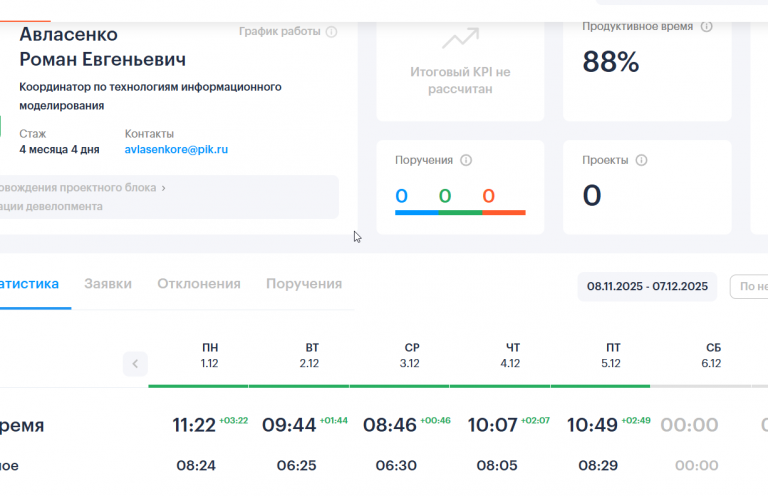Select the ЧТ 4.12 day column header
This screenshot has width=768, height=496.
pyautogui.click(x=510, y=355)
